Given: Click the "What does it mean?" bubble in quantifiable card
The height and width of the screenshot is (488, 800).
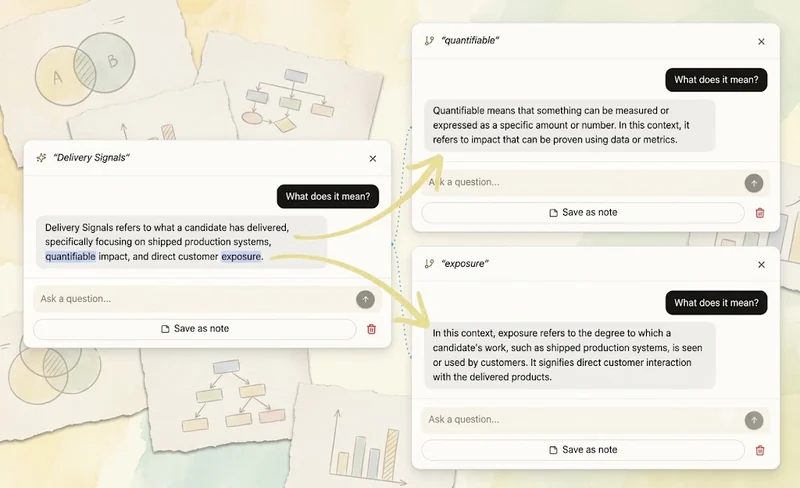Looking at the screenshot, I should tap(716, 80).
